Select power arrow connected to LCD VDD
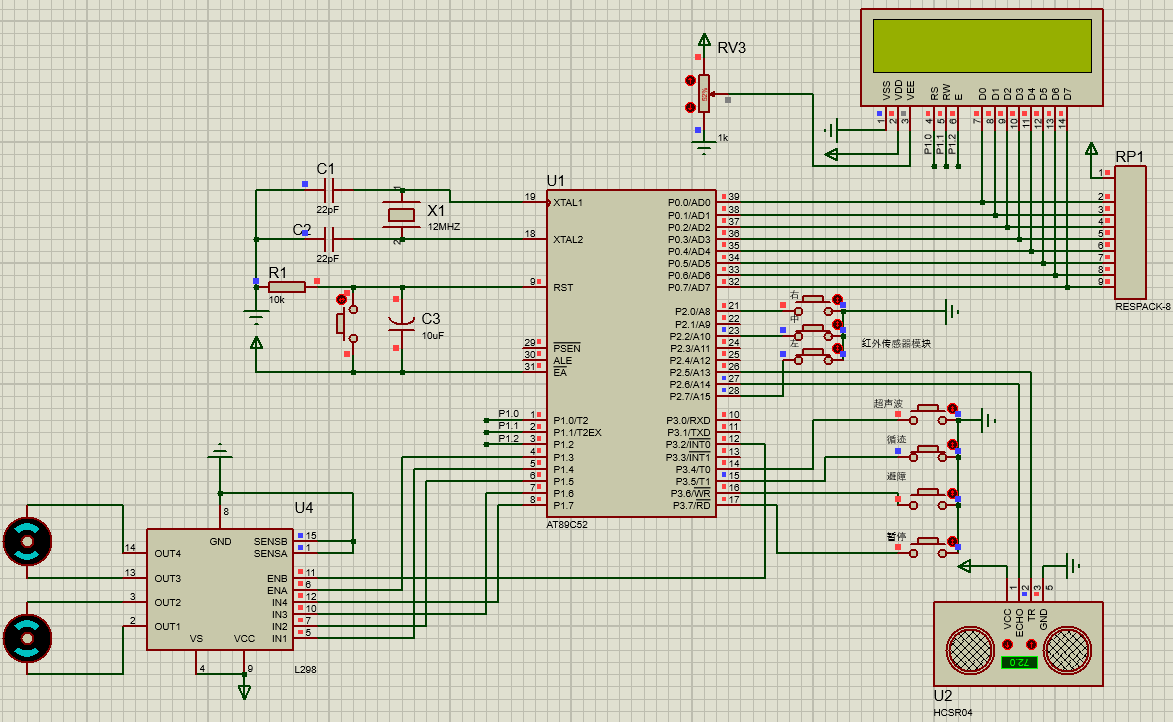The height and width of the screenshot is (722, 1173). (832, 154)
